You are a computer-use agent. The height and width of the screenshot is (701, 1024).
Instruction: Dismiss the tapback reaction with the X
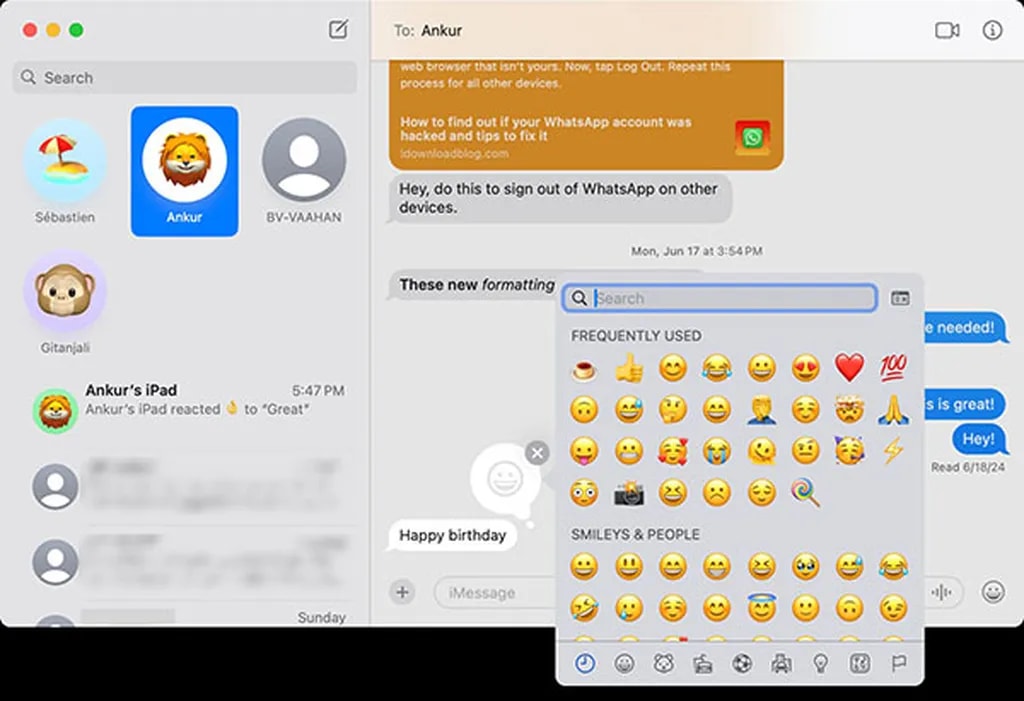tap(537, 454)
